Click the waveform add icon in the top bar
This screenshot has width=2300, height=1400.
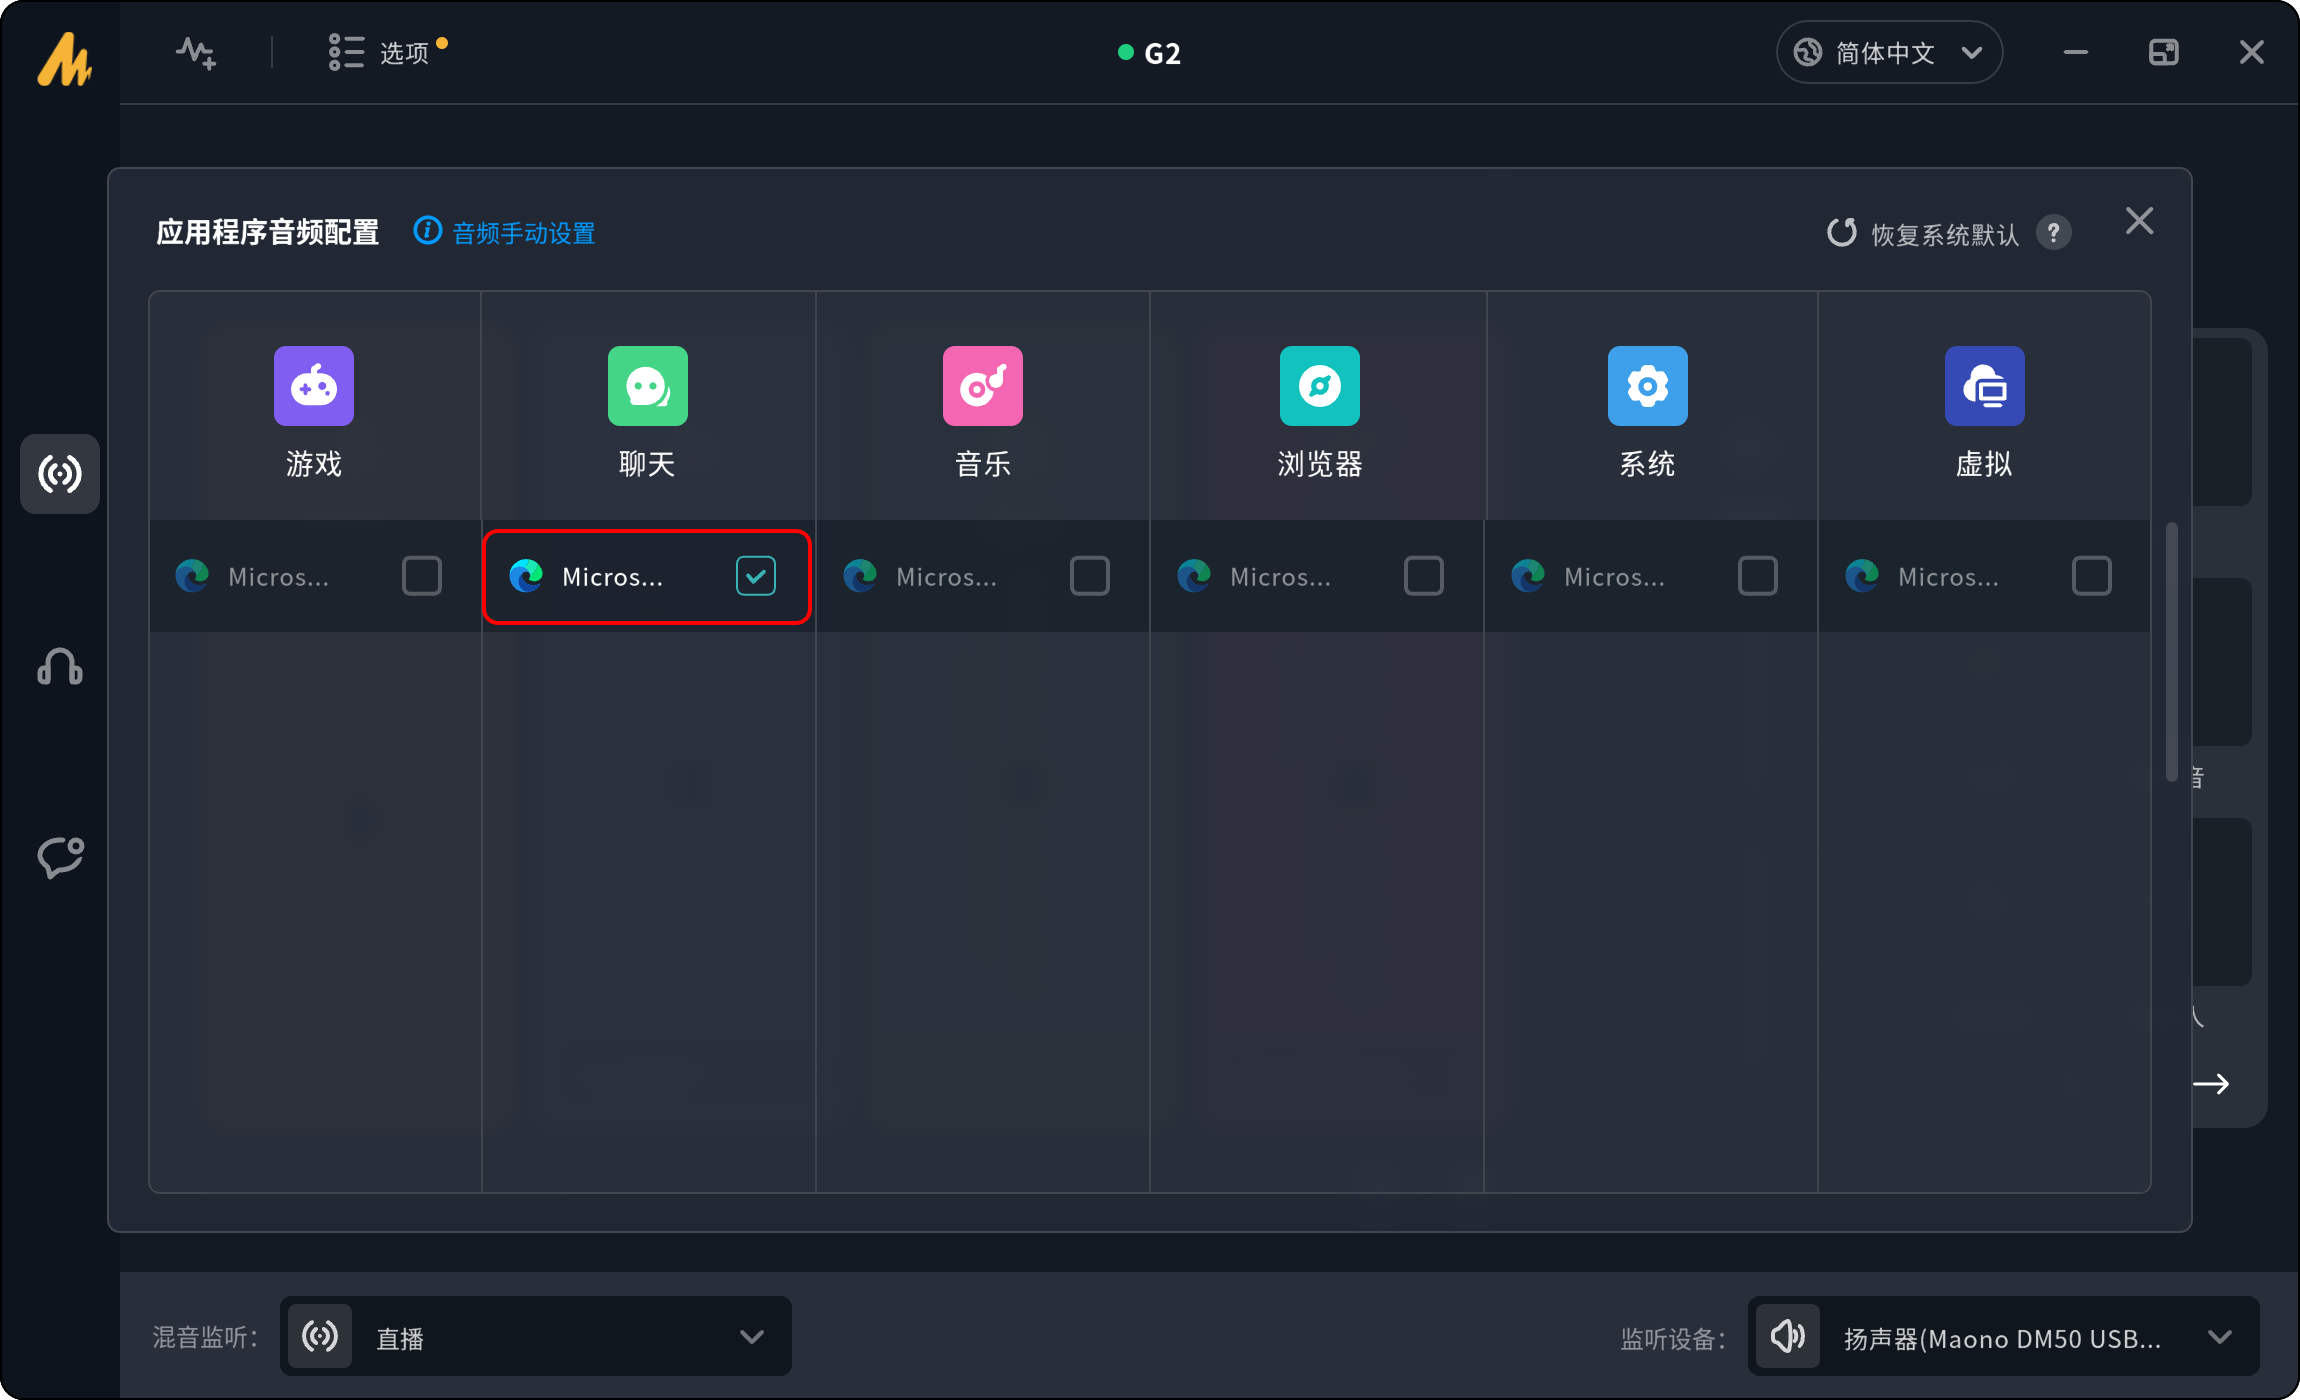tap(196, 53)
